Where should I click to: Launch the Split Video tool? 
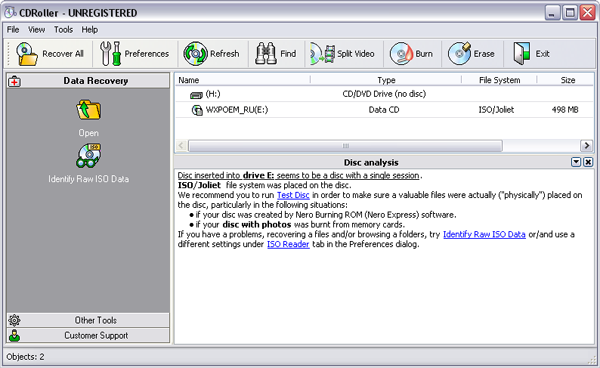point(342,54)
